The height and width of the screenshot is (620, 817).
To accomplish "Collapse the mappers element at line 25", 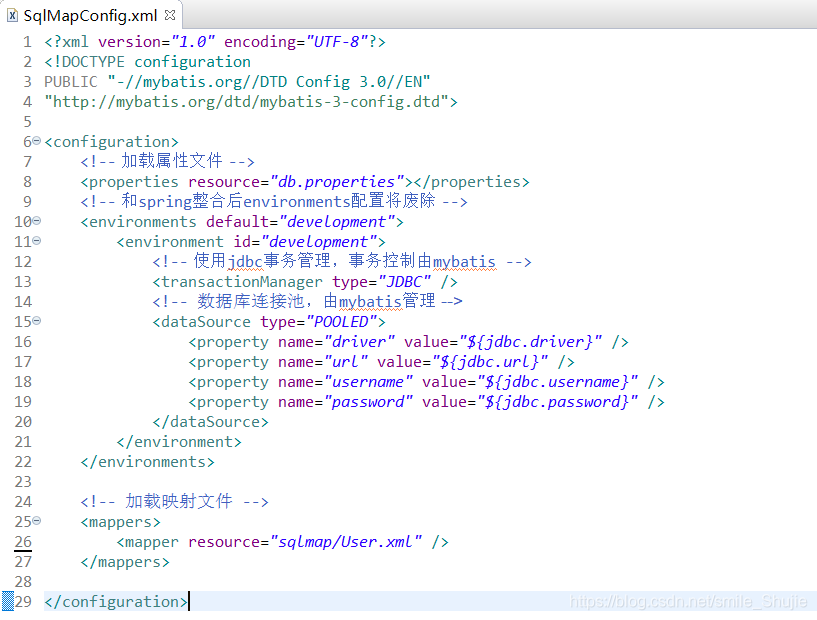I will (36, 521).
